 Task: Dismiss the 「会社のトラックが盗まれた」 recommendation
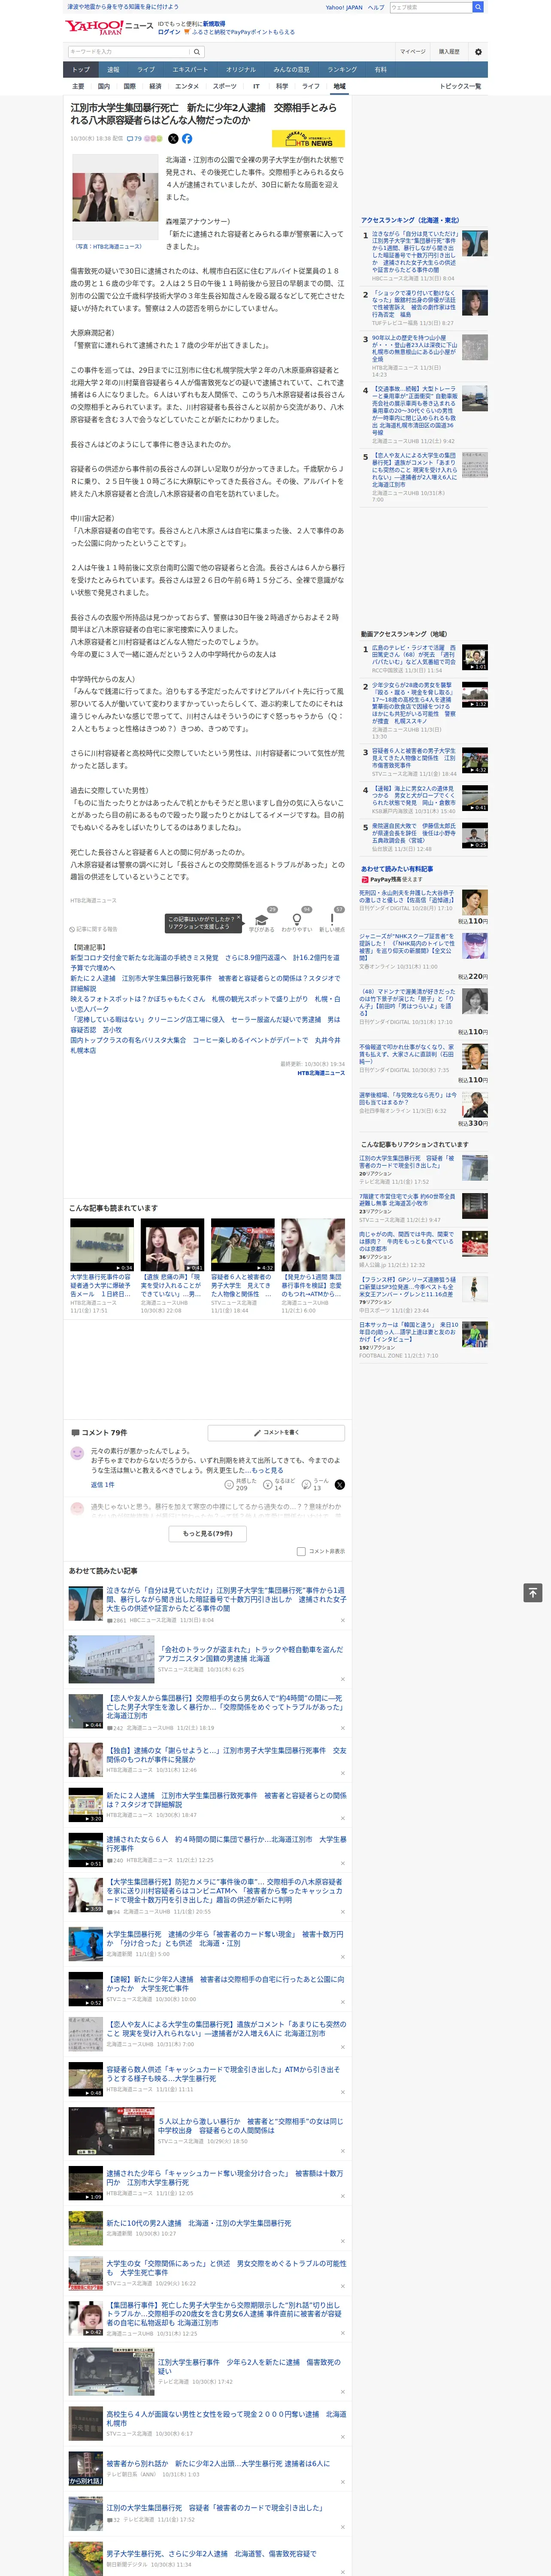pyautogui.click(x=342, y=1679)
